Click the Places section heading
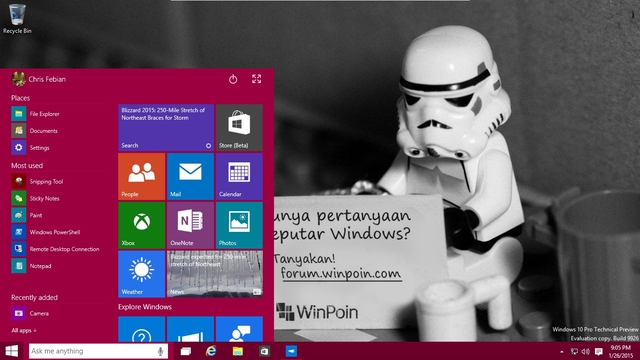This screenshot has width=640, height=360. point(20,98)
